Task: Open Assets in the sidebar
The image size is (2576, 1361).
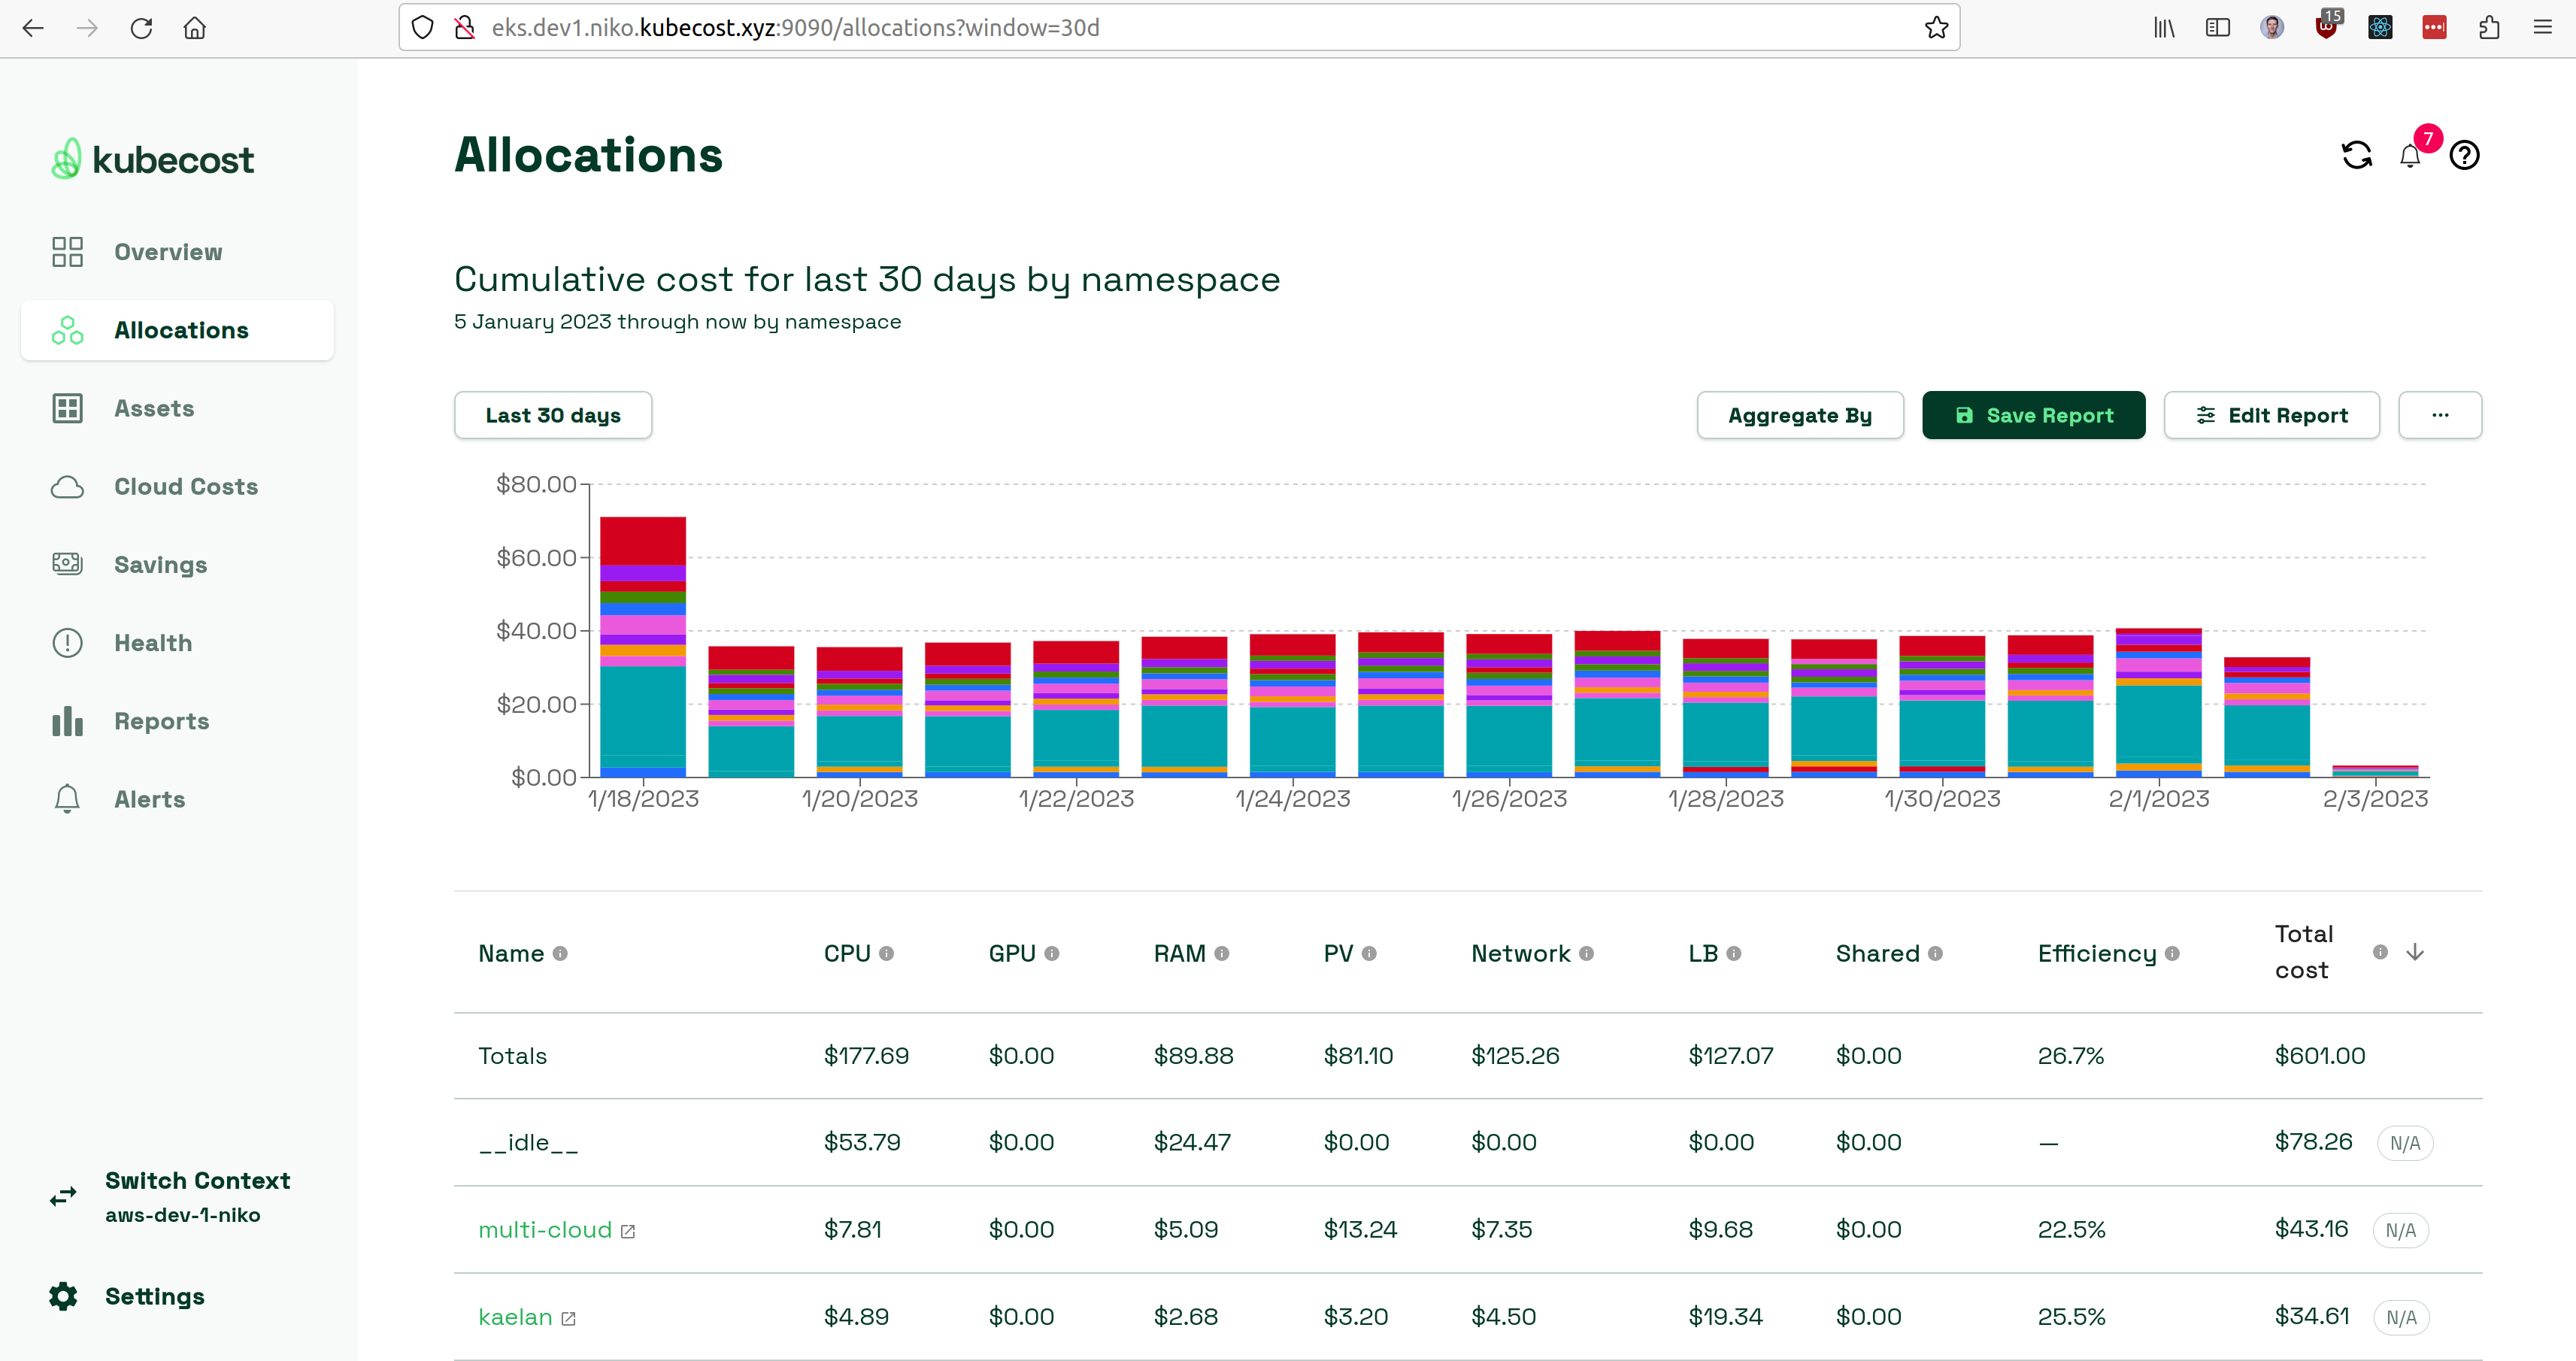Action: 177,408
